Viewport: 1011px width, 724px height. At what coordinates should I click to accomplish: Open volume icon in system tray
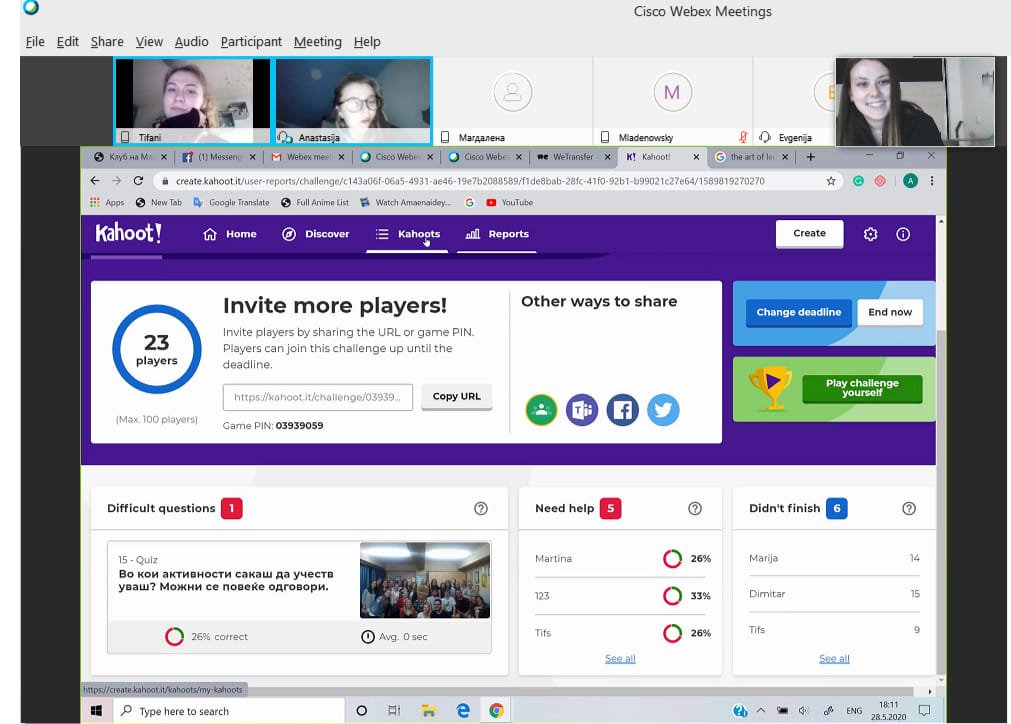pos(803,710)
